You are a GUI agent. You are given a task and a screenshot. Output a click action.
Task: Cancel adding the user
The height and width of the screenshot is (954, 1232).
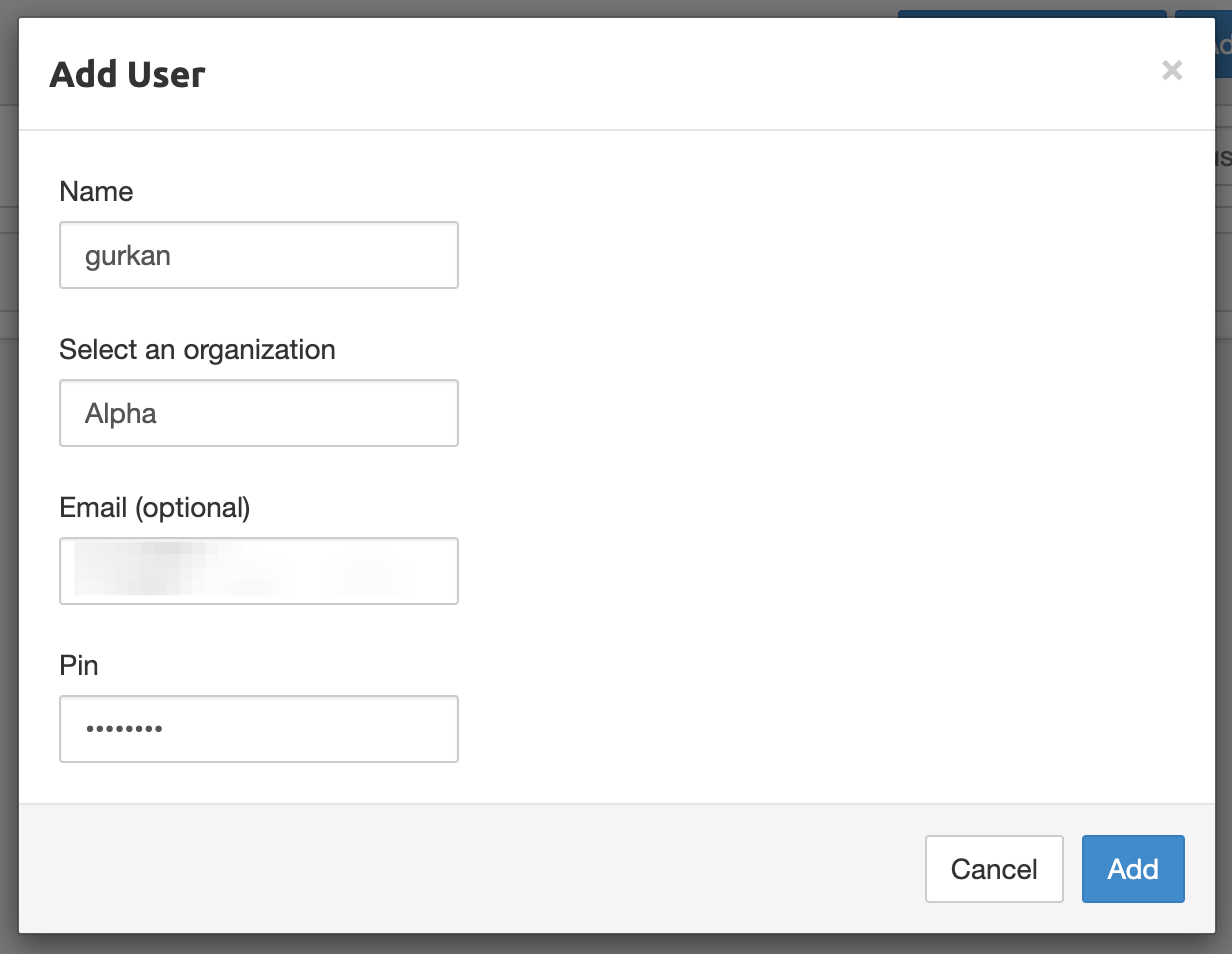(x=994, y=869)
